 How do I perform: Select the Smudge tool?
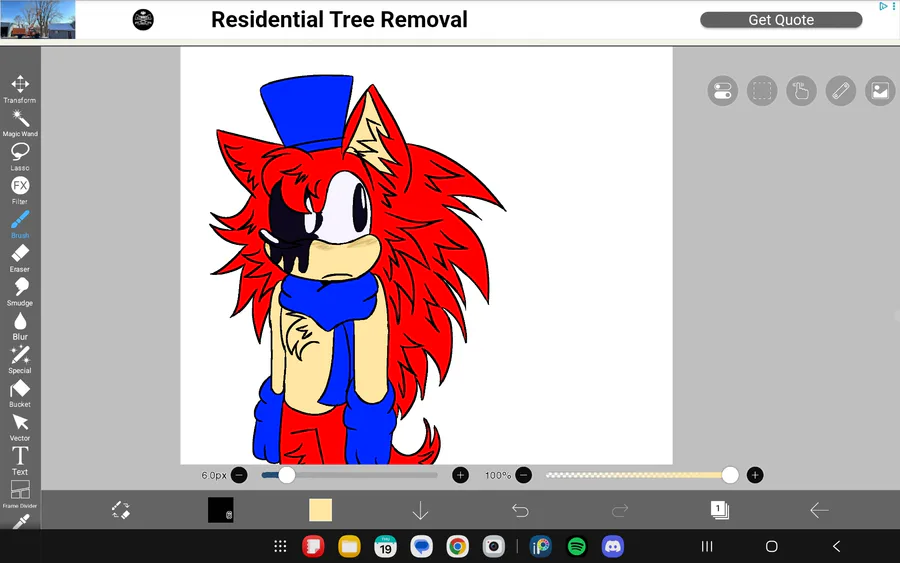[20, 292]
